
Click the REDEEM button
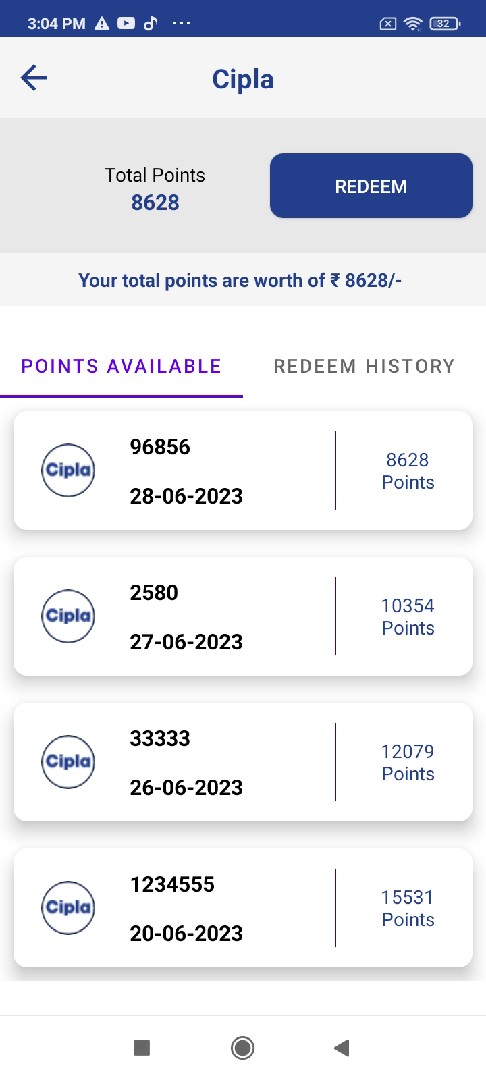point(371,186)
